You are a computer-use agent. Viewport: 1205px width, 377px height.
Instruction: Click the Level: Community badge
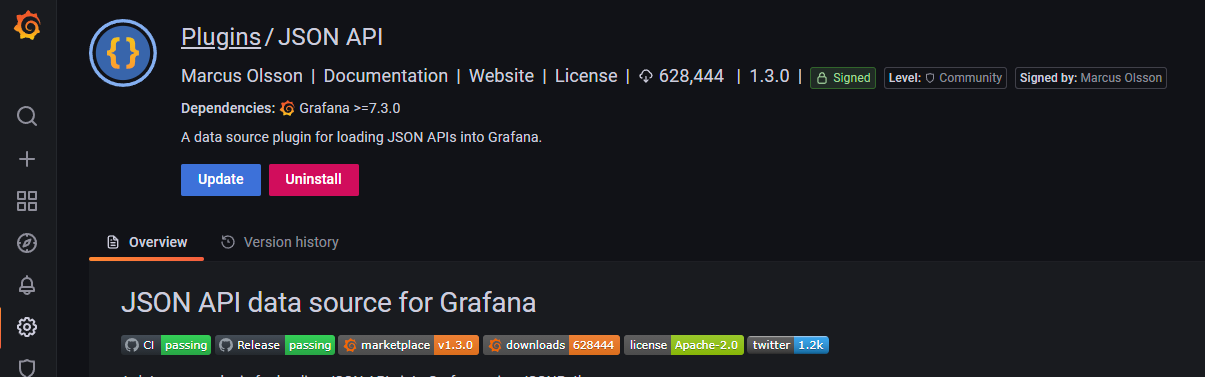(x=945, y=78)
